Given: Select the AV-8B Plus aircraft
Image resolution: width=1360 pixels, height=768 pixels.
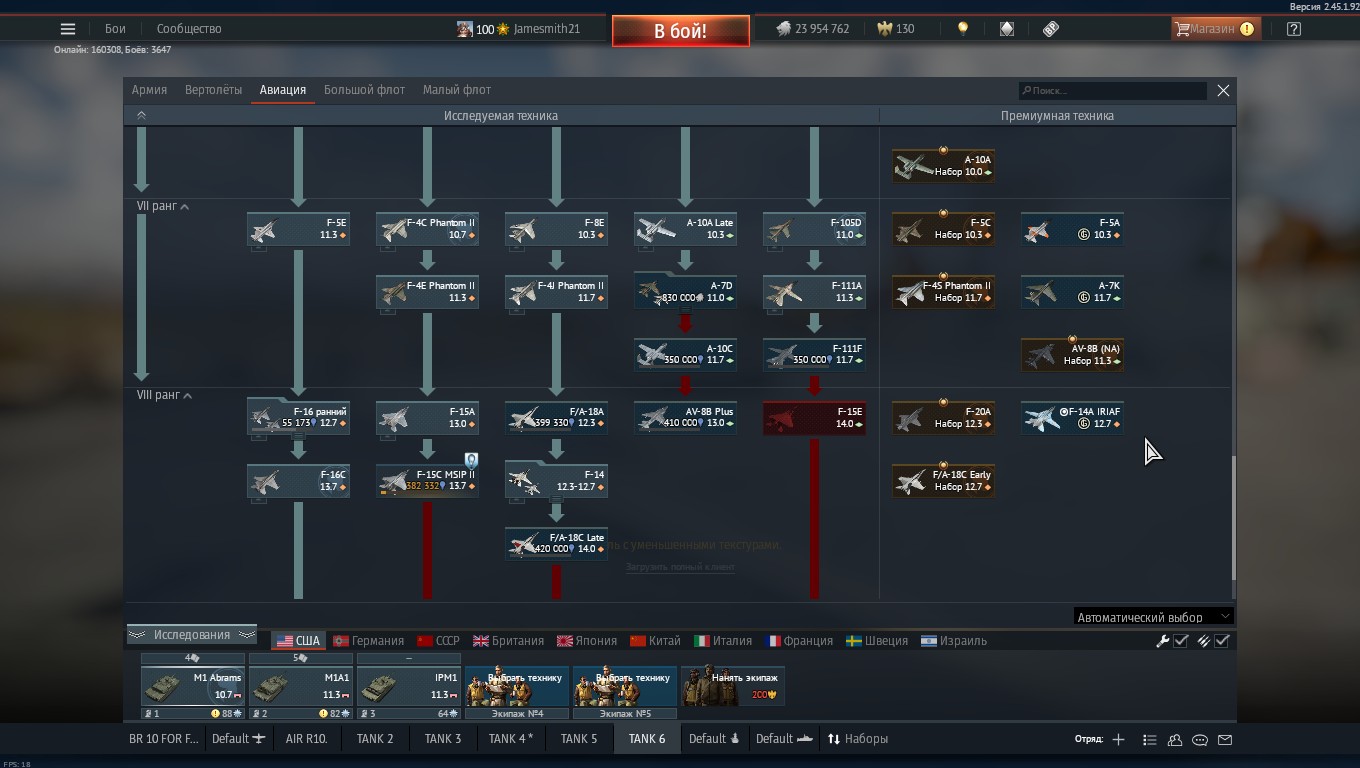Looking at the screenshot, I should tap(685, 418).
